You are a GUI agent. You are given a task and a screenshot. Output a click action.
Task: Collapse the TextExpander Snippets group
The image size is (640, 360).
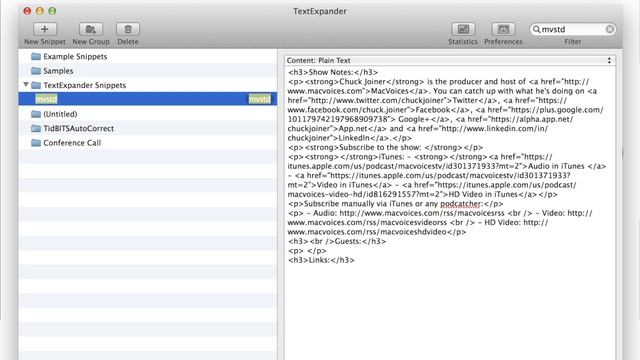[x=26, y=84]
